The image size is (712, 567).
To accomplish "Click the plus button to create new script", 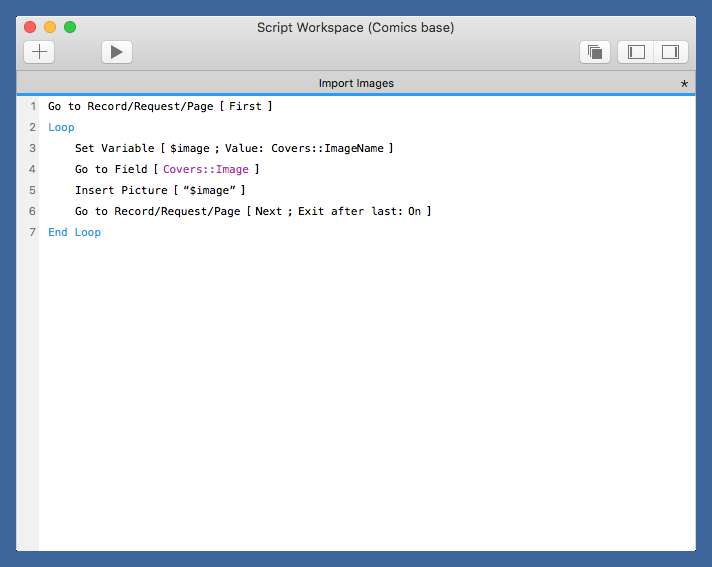I will click(x=39, y=52).
